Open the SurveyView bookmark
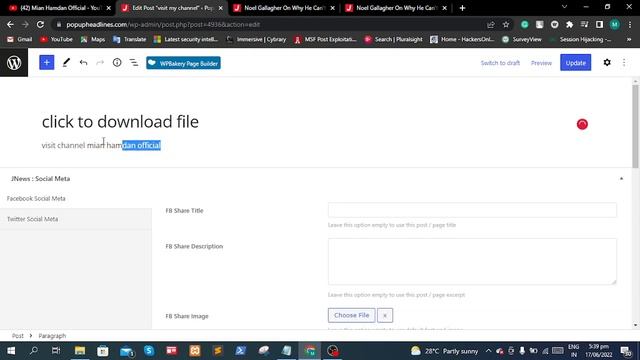This screenshot has width=640, height=360. [522, 40]
